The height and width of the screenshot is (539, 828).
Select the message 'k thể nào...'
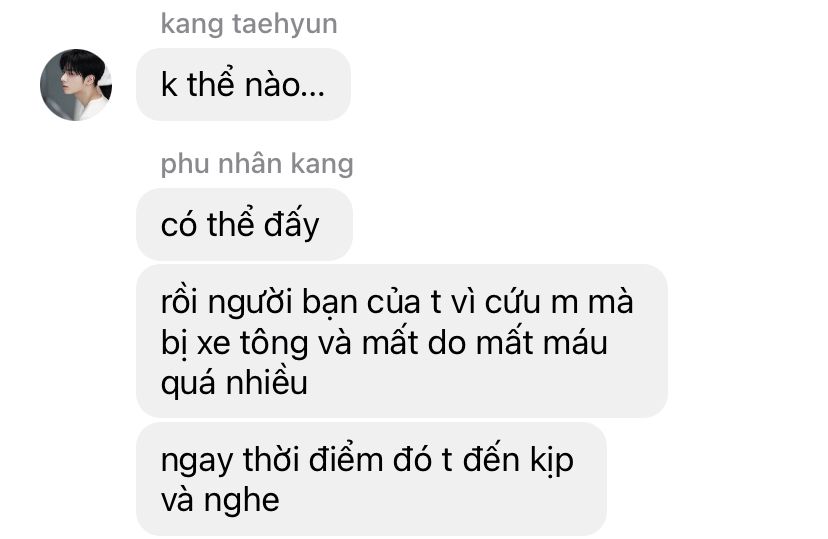point(243,84)
